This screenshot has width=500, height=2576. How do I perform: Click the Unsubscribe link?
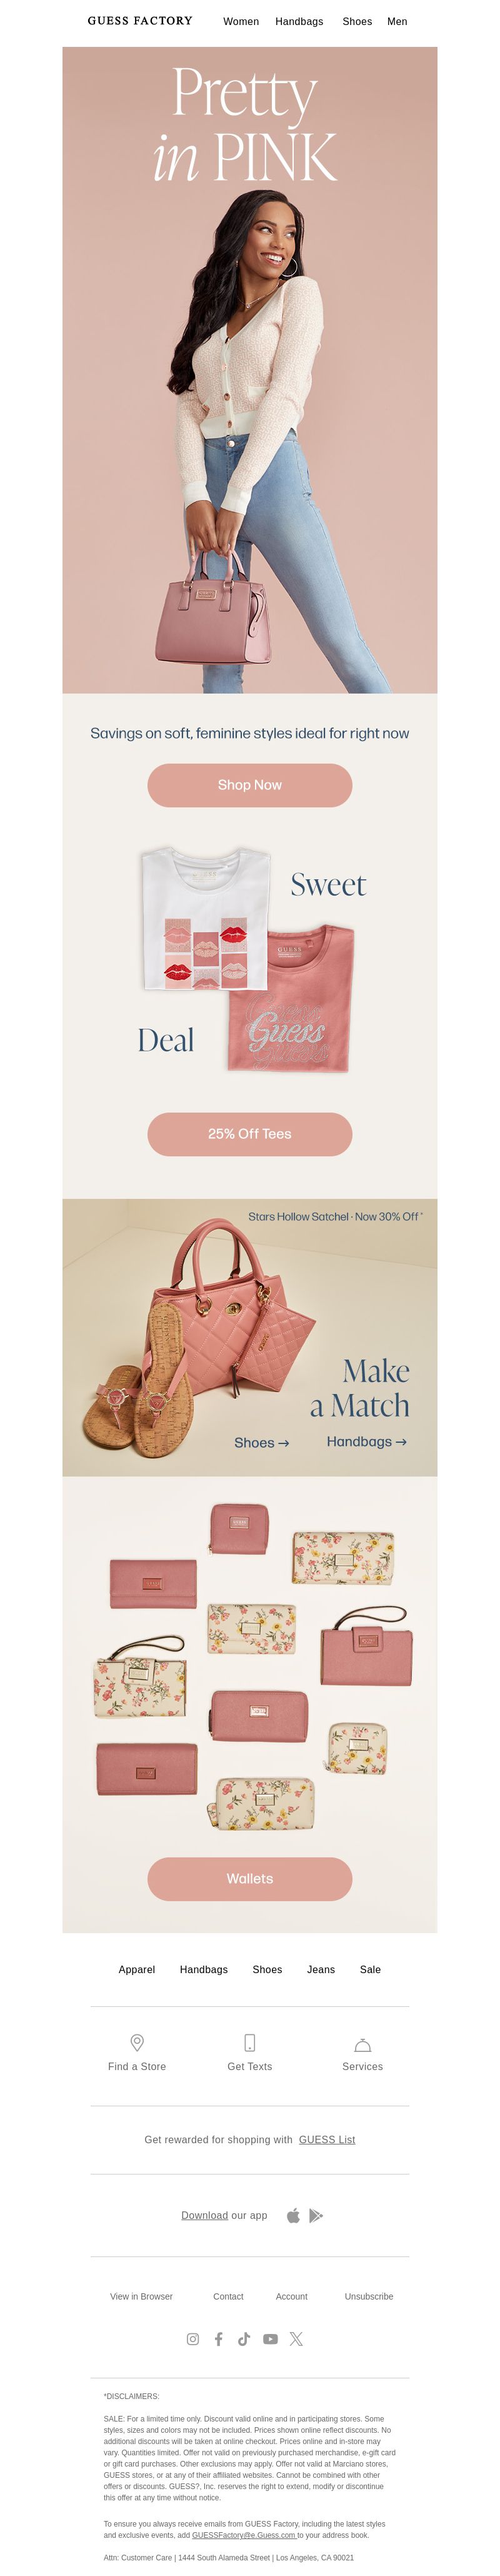(369, 2296)
